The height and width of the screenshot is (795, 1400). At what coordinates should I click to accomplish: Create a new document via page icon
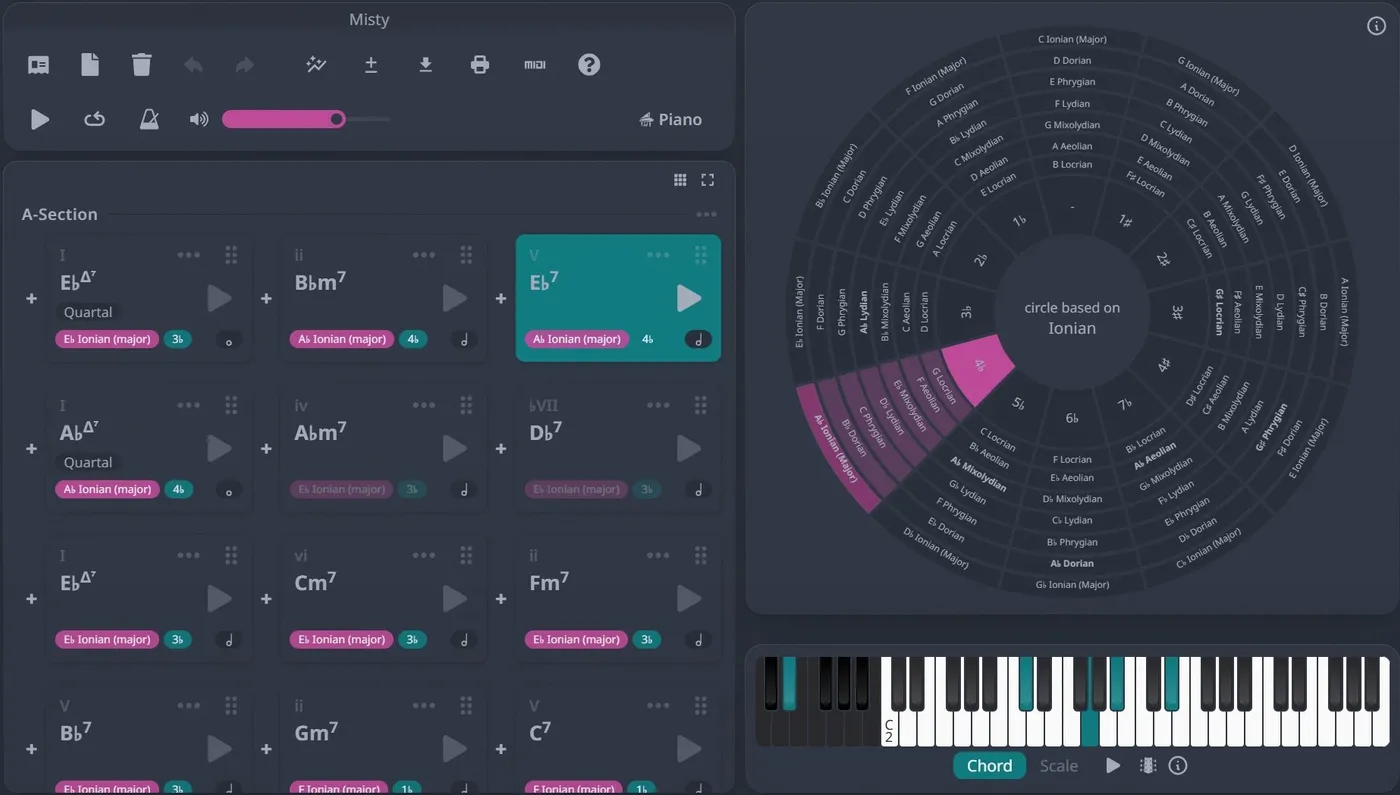[90, 65]
